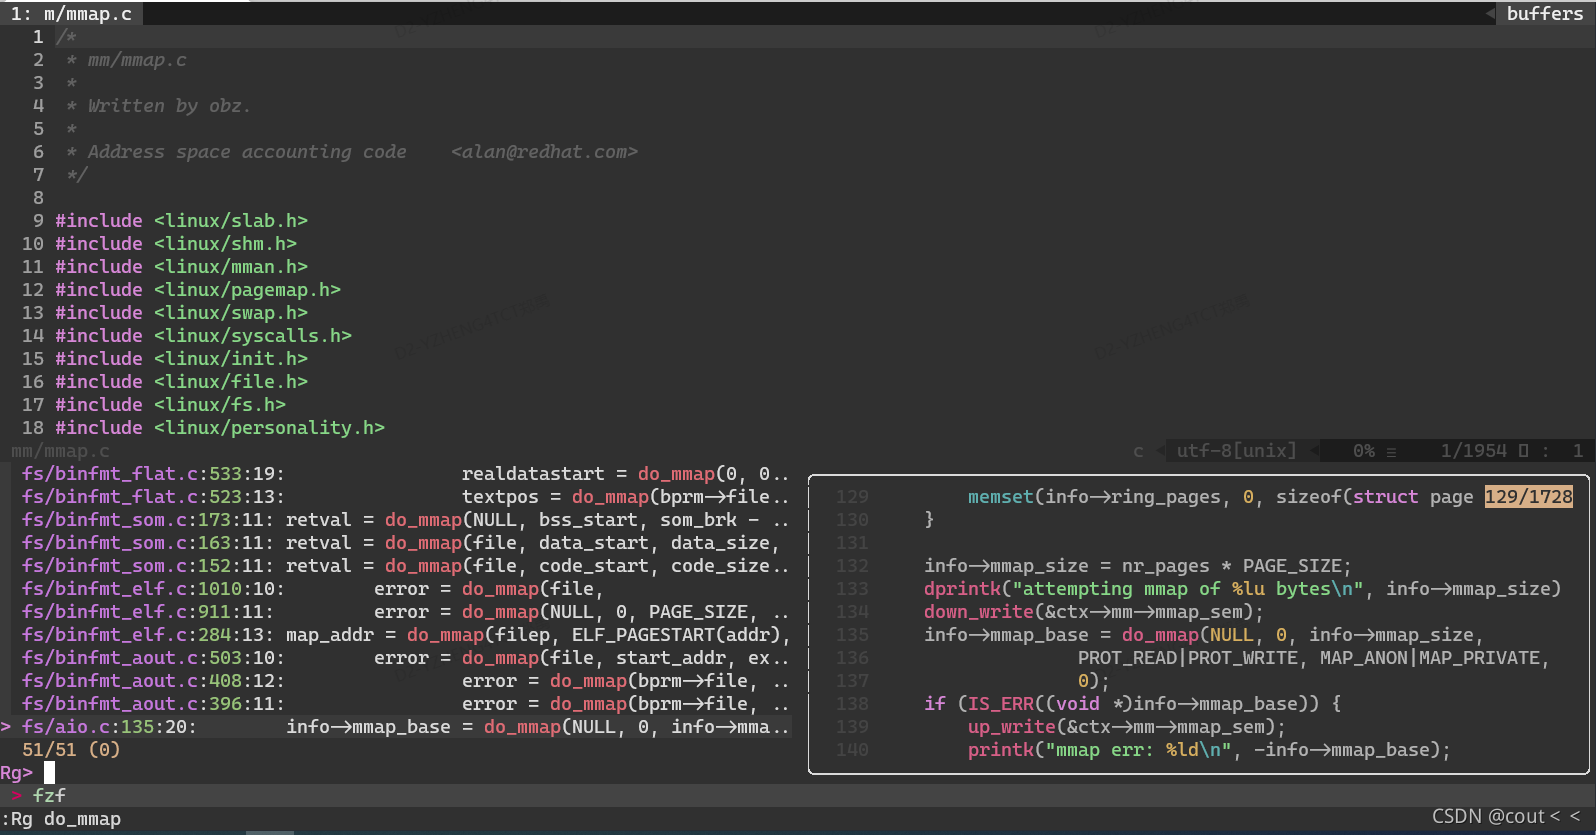
Task: Click preview line 140 printk mmap err
Action: pos(1209,750)
